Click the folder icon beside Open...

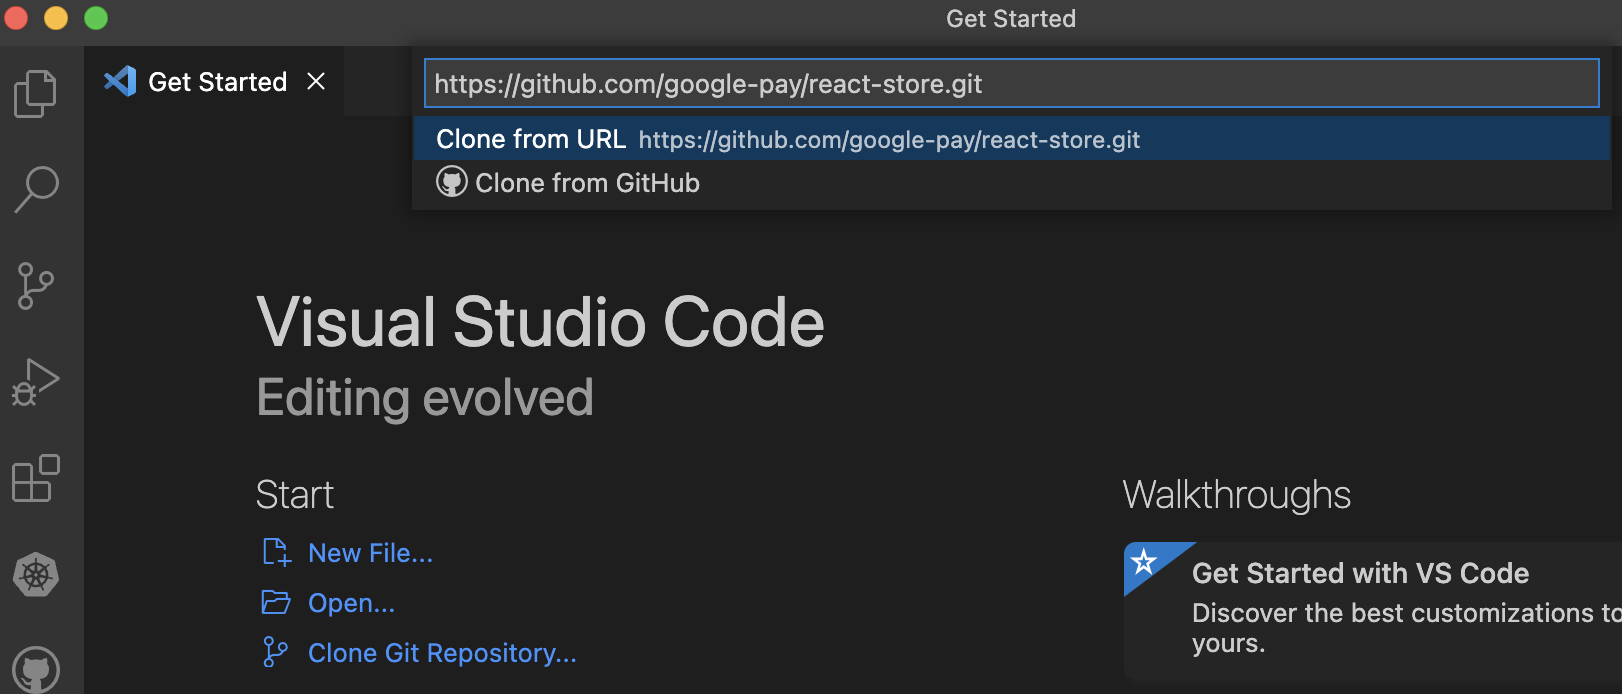click(276, 602)
